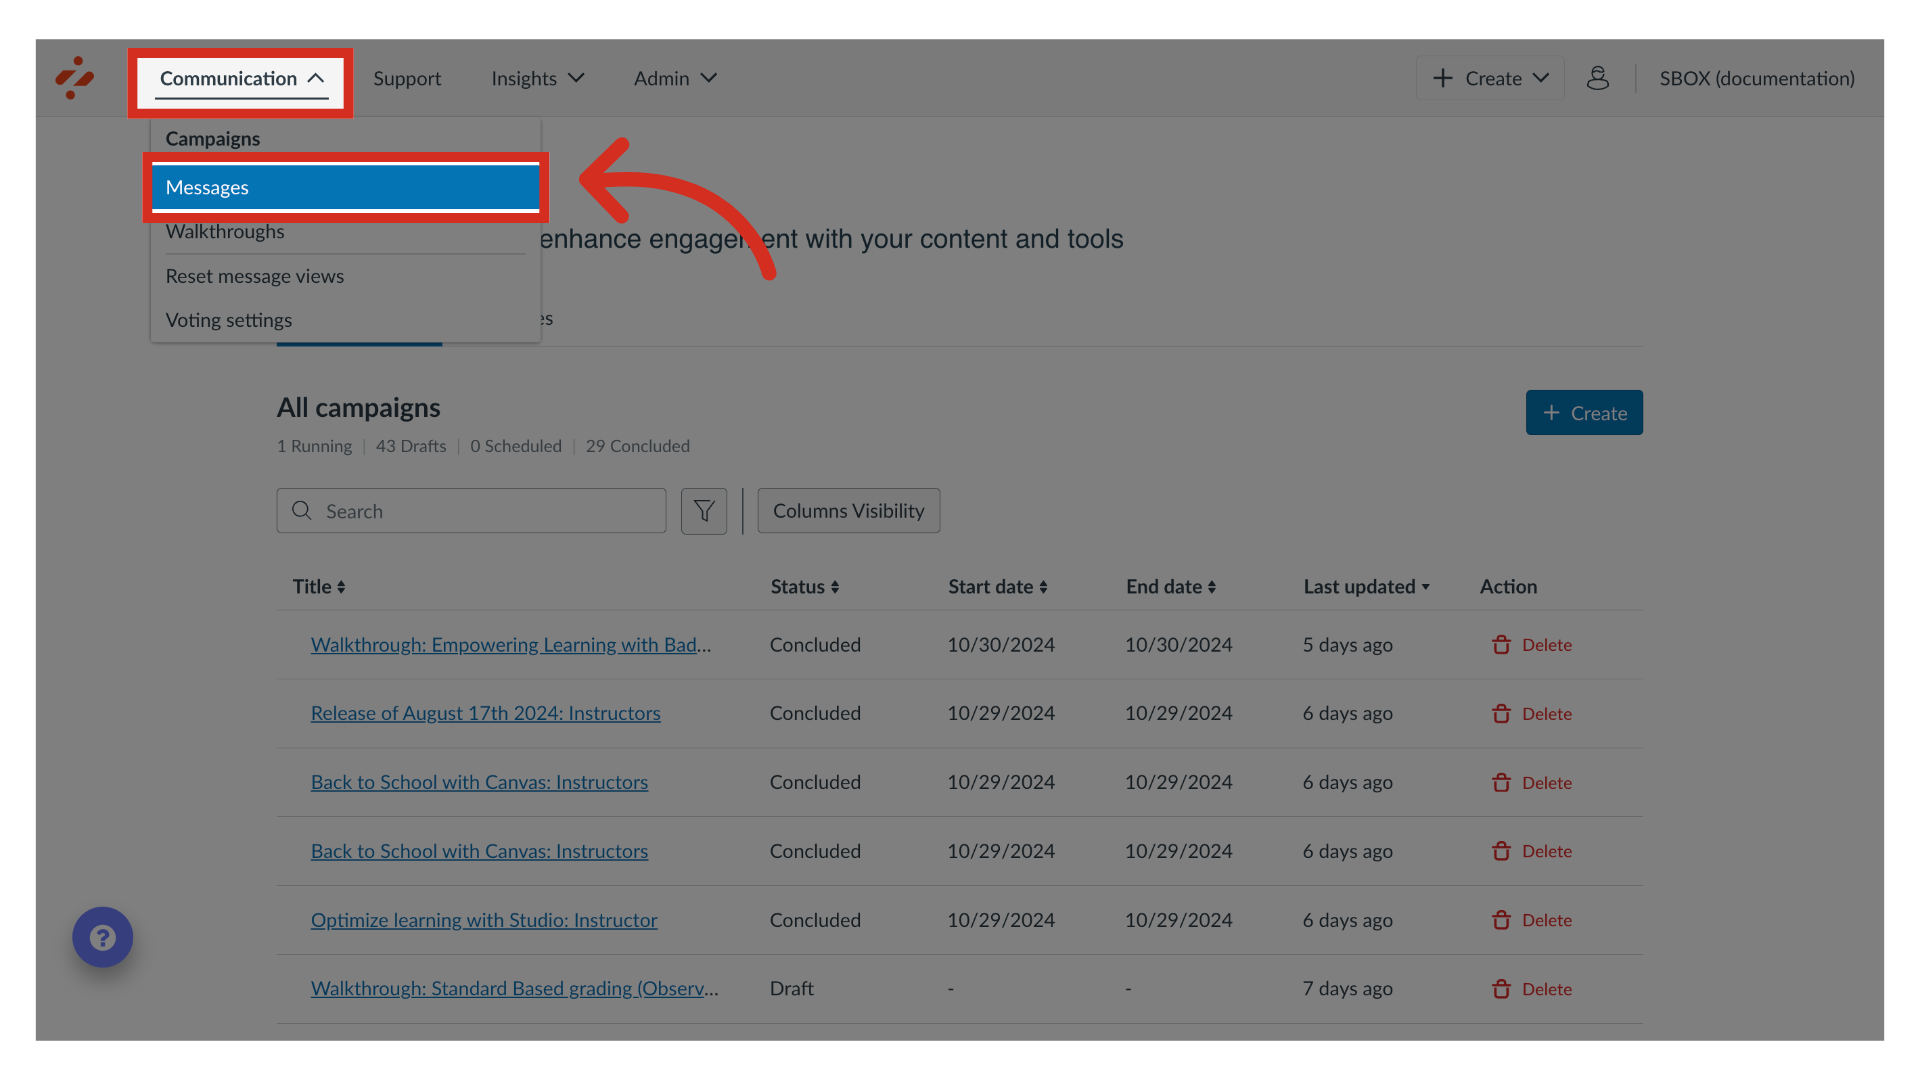Click the plus icon in the blue Create button
This screenshot has height=1080, width=1920.
click(1550, 412)
